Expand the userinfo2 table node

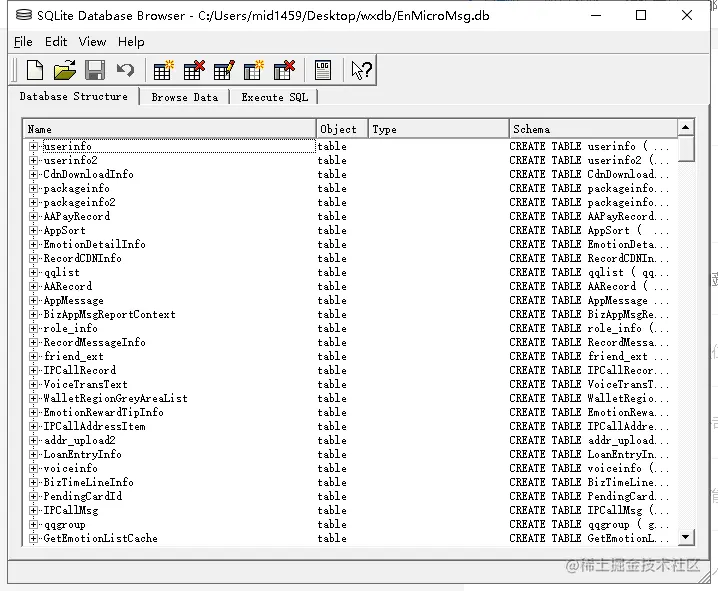pos(33,160)
